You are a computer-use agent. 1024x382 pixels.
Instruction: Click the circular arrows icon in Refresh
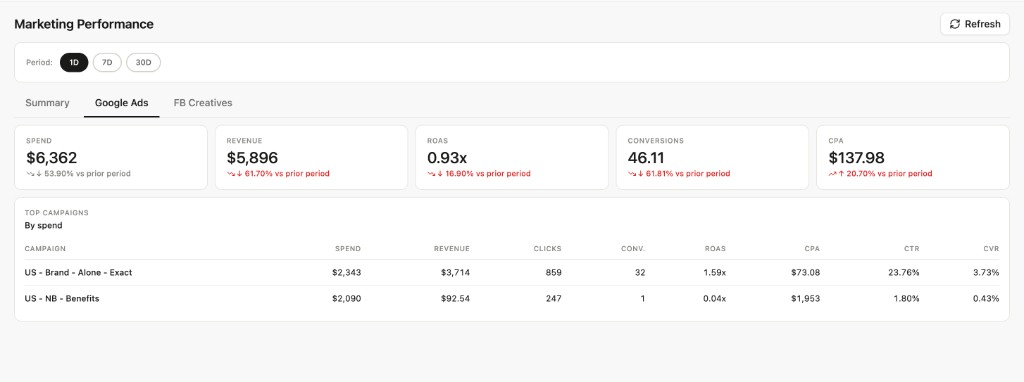pos(955,24)
